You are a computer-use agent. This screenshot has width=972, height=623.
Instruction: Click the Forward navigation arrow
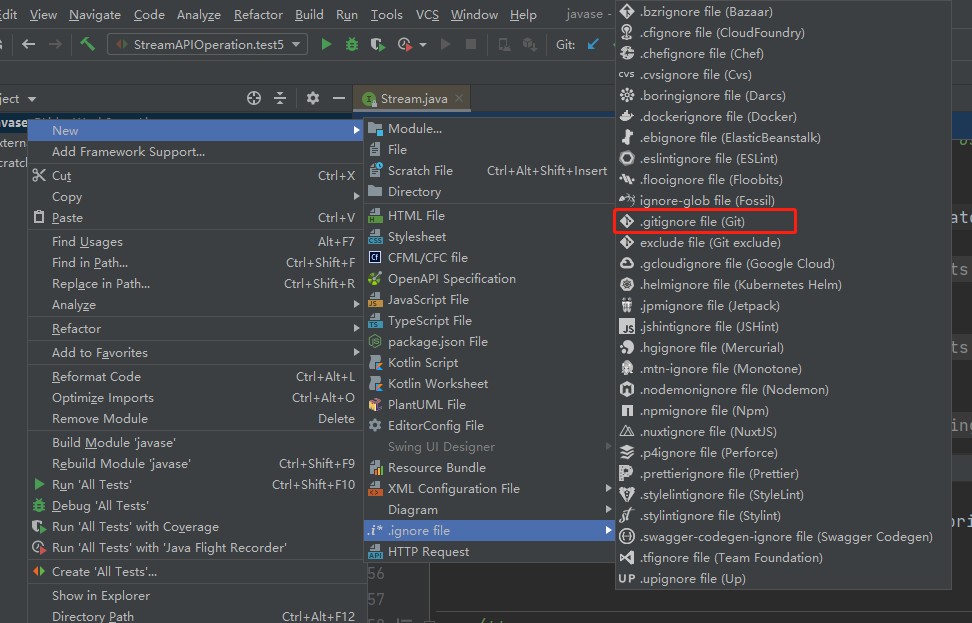55,44
